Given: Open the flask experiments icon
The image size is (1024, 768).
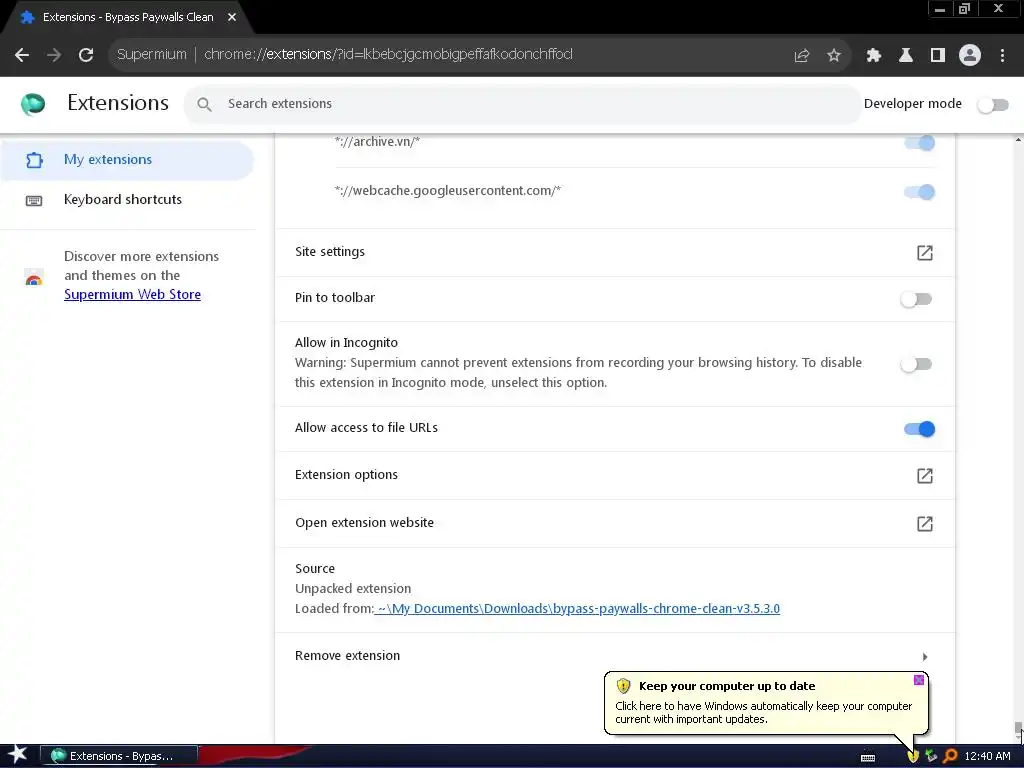Looking at the screenshot, I should tap(906, 56).
